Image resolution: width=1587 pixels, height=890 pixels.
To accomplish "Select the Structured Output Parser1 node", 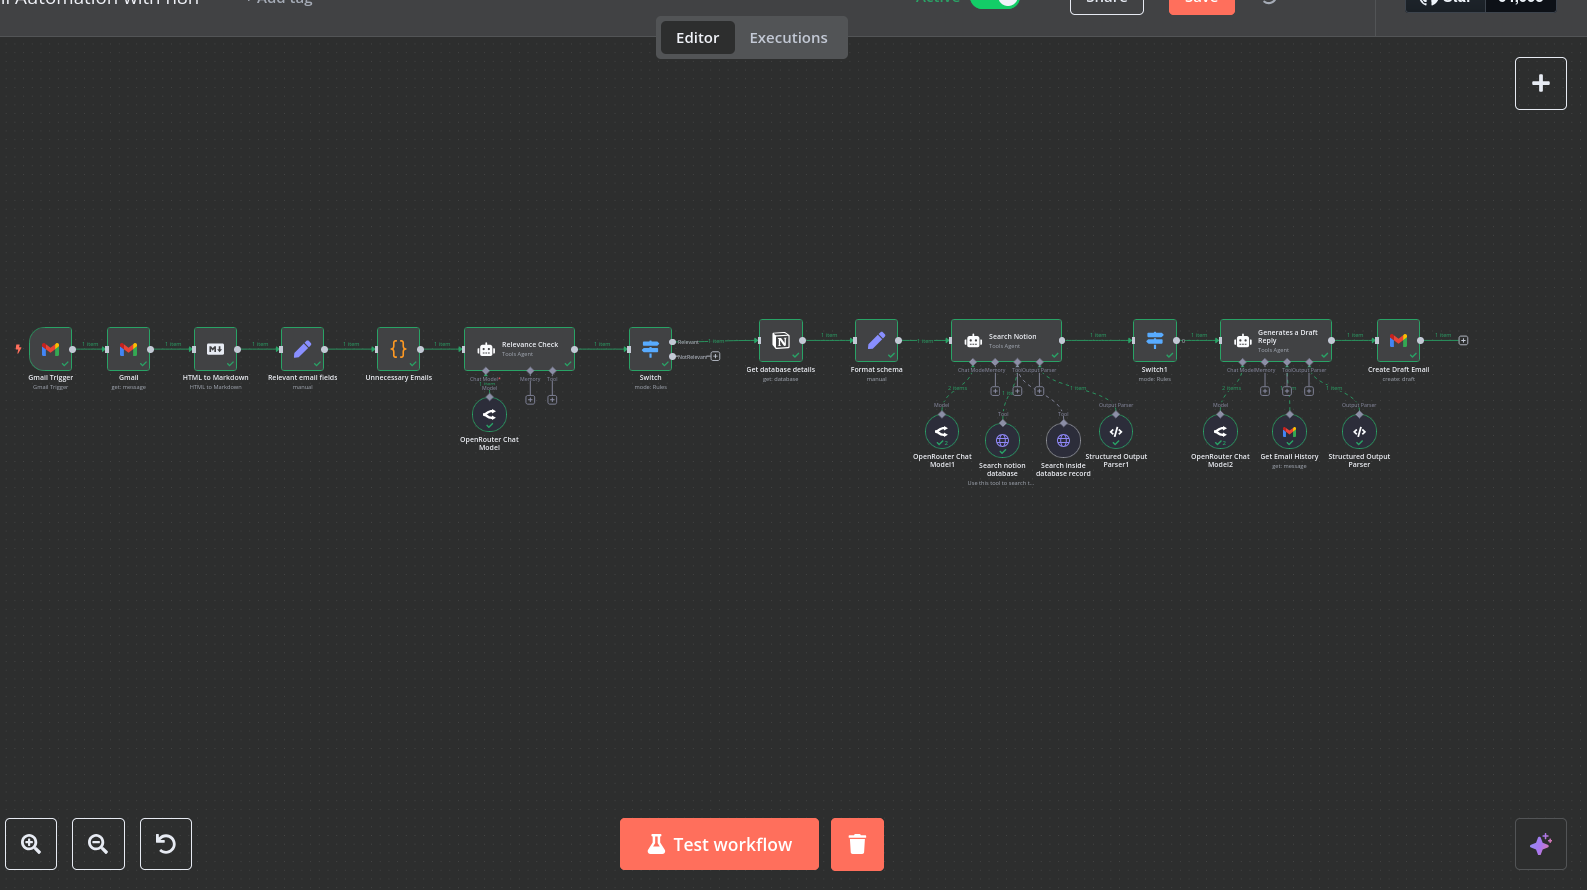I will click(1116, 432).
